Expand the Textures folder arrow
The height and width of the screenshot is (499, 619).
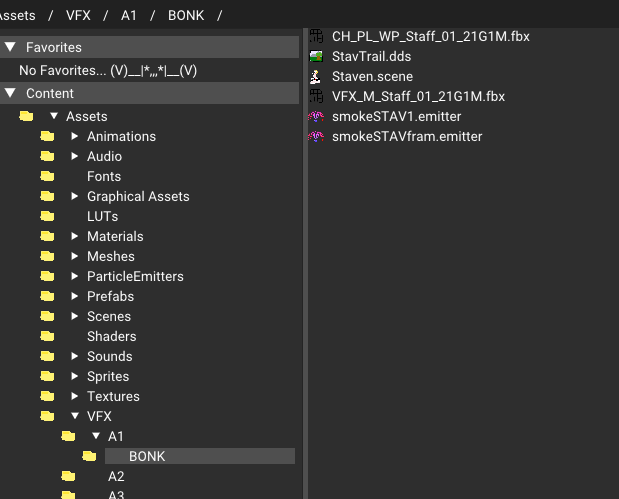[74, 396]
